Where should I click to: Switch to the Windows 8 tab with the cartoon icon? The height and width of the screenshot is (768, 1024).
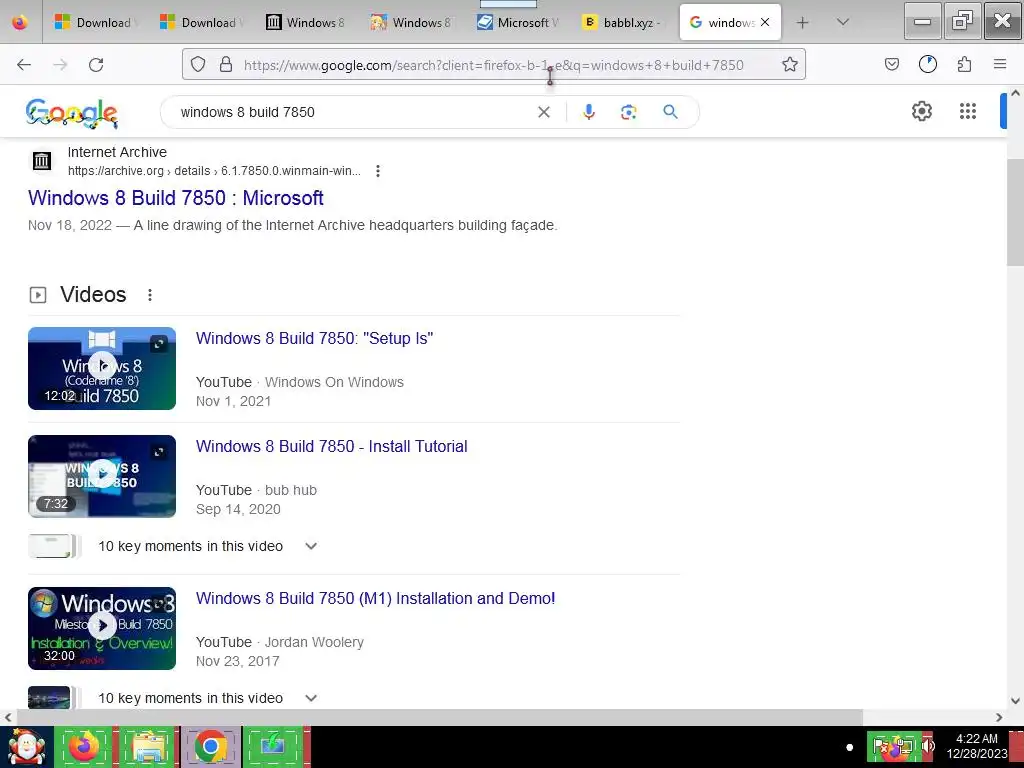[412, 23]
